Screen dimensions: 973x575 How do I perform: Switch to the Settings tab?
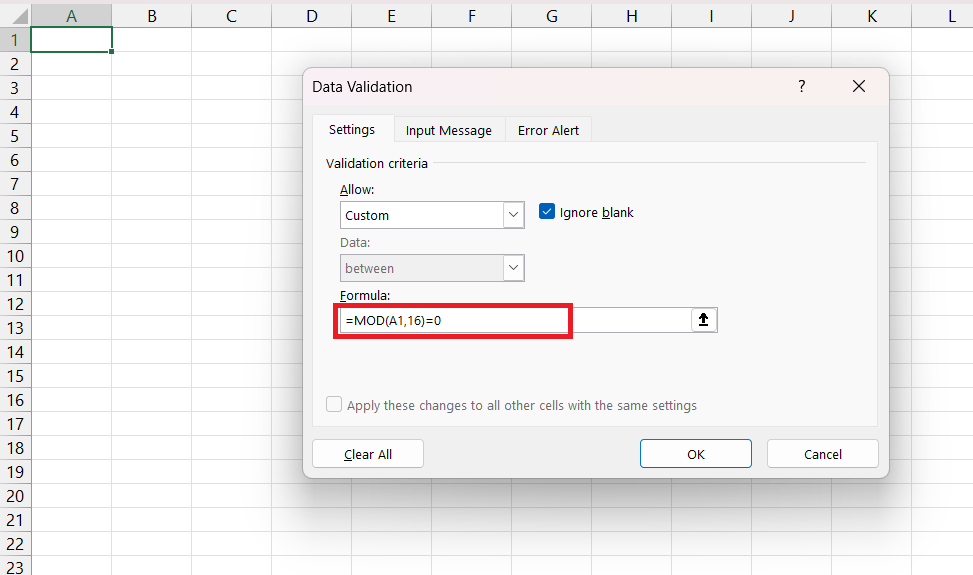point(352,130)
